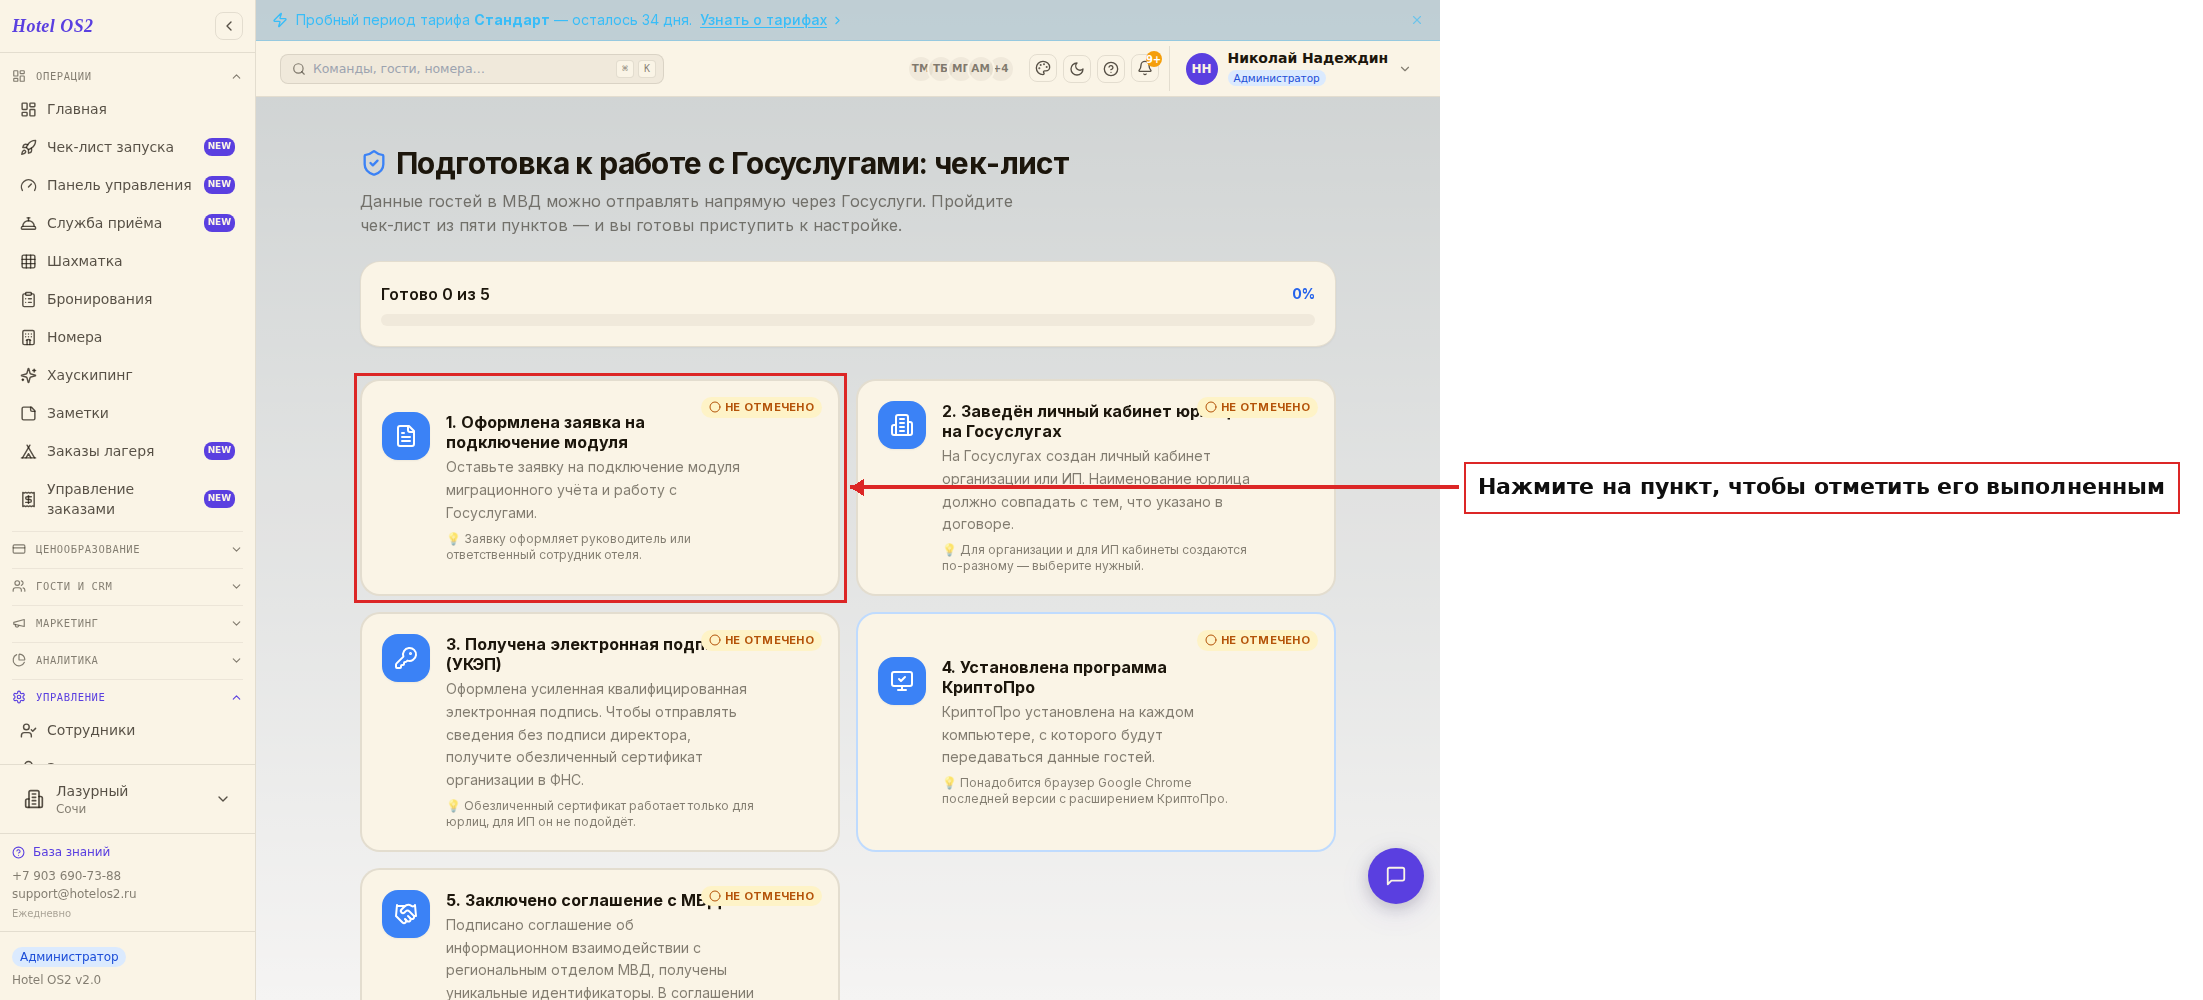The width and height of the screenshot is (2203, 1000).
Task: Click НЕ ОТМЕЧЕНО badge on card 3
Action: pos(762,640)
